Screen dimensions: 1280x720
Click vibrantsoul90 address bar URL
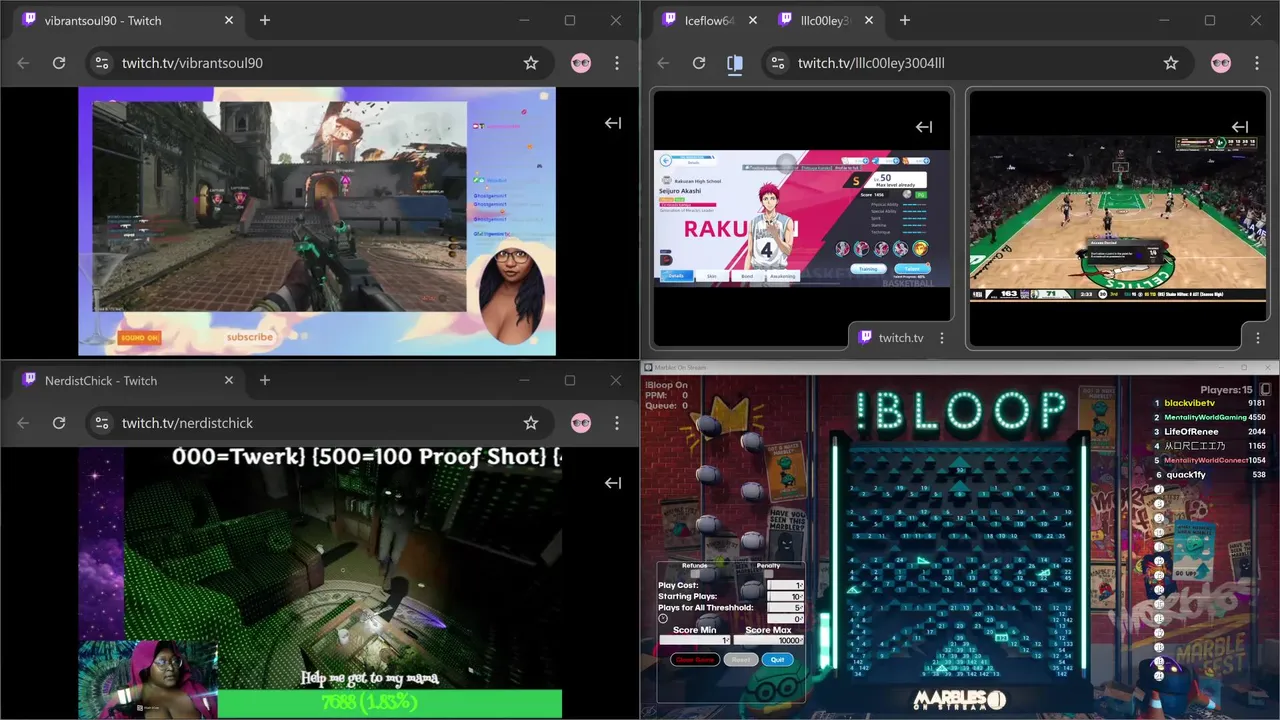pos(192,63)
